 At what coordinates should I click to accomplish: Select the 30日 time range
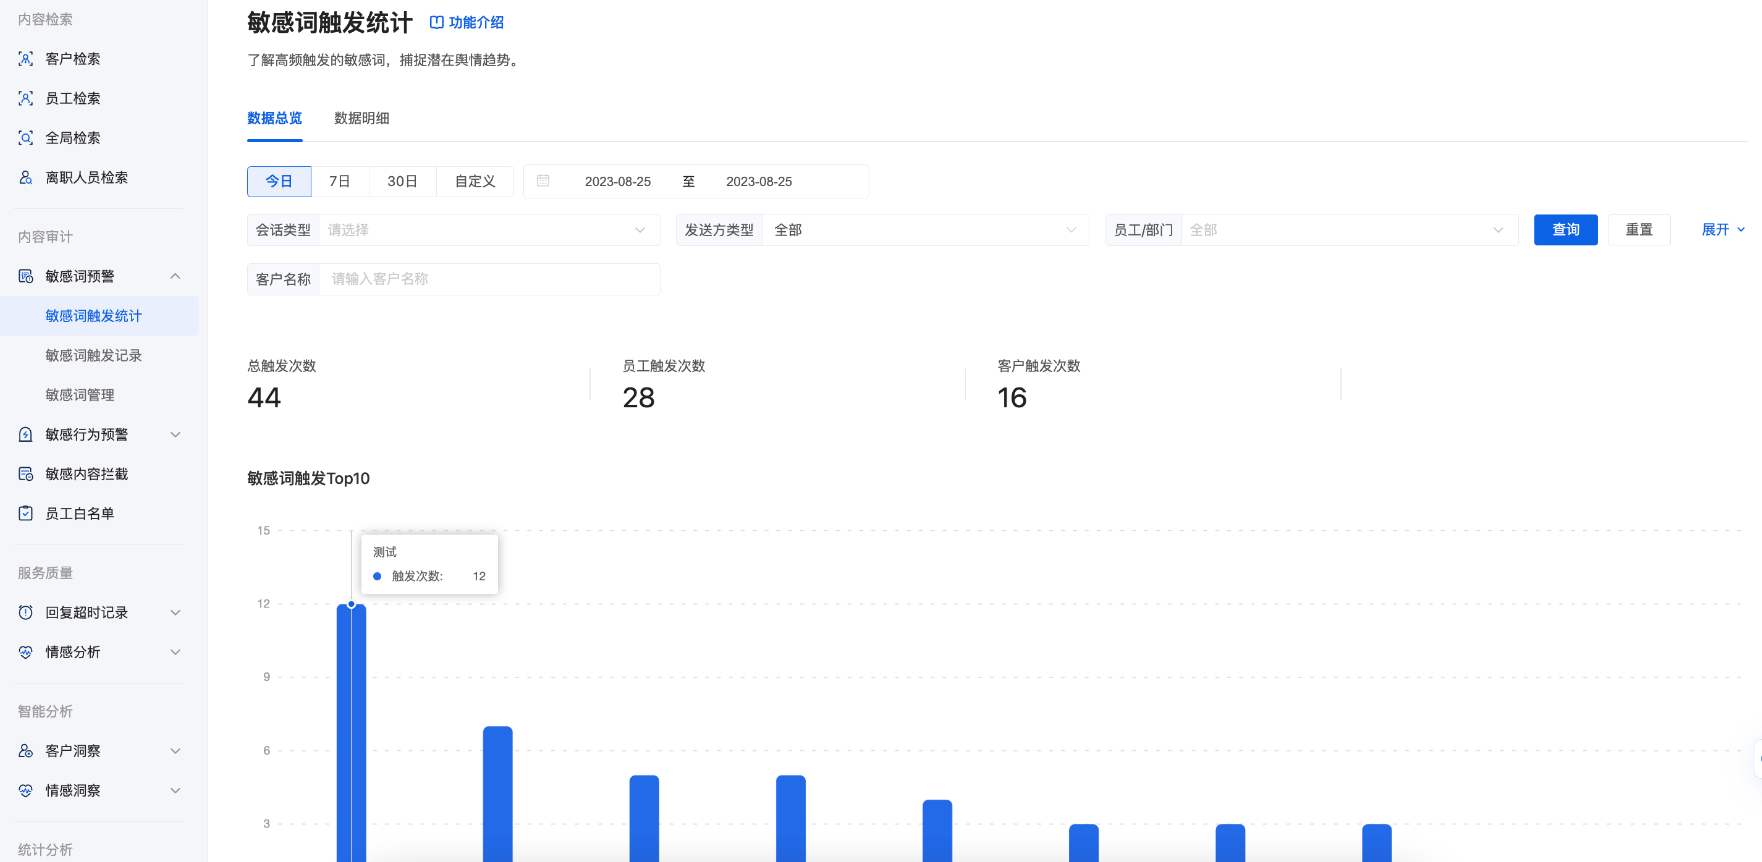[x=402, y=181]
